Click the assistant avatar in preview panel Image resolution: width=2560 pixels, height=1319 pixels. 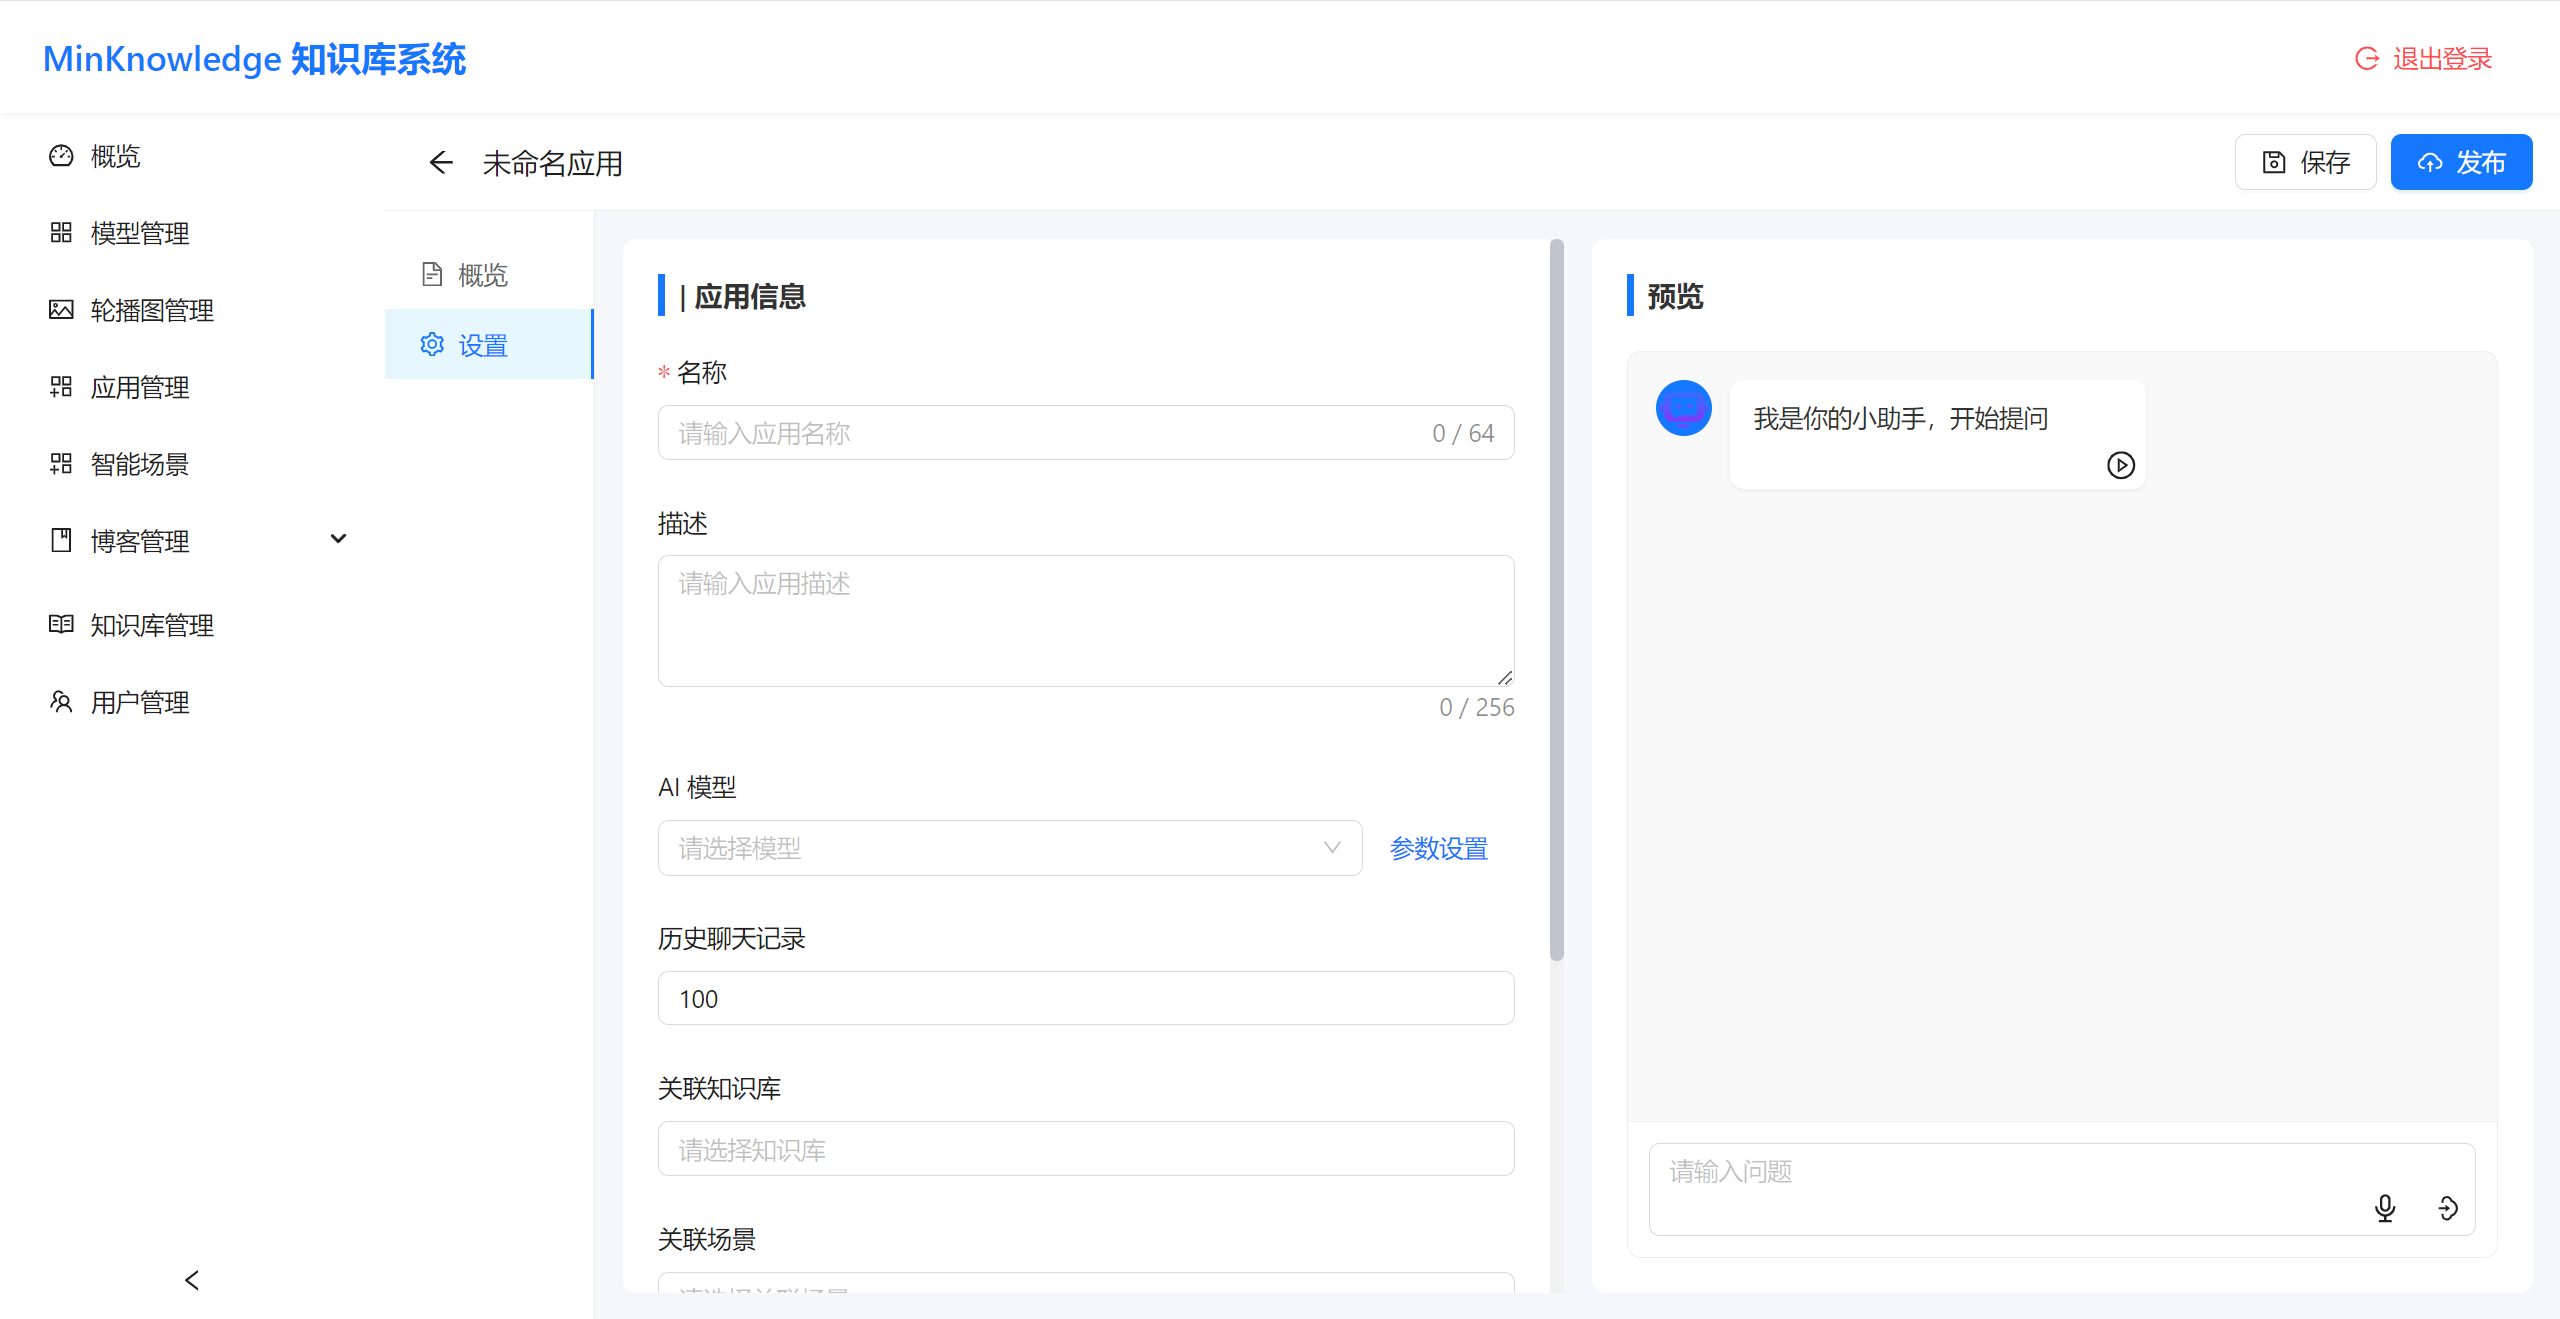click(1684, 408)
